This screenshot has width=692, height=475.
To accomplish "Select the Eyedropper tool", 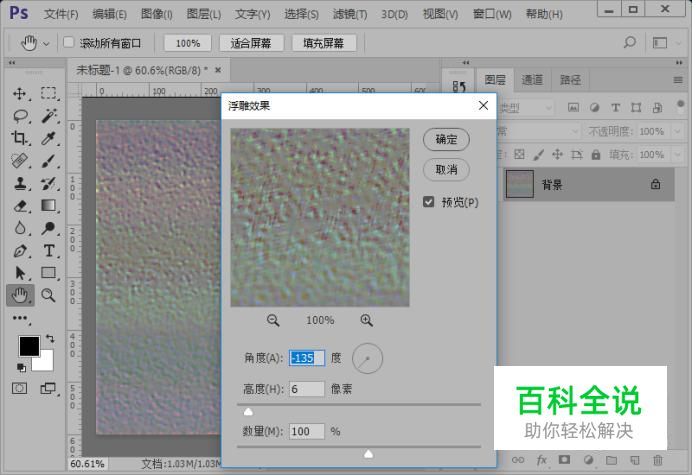I will (49, 138).
